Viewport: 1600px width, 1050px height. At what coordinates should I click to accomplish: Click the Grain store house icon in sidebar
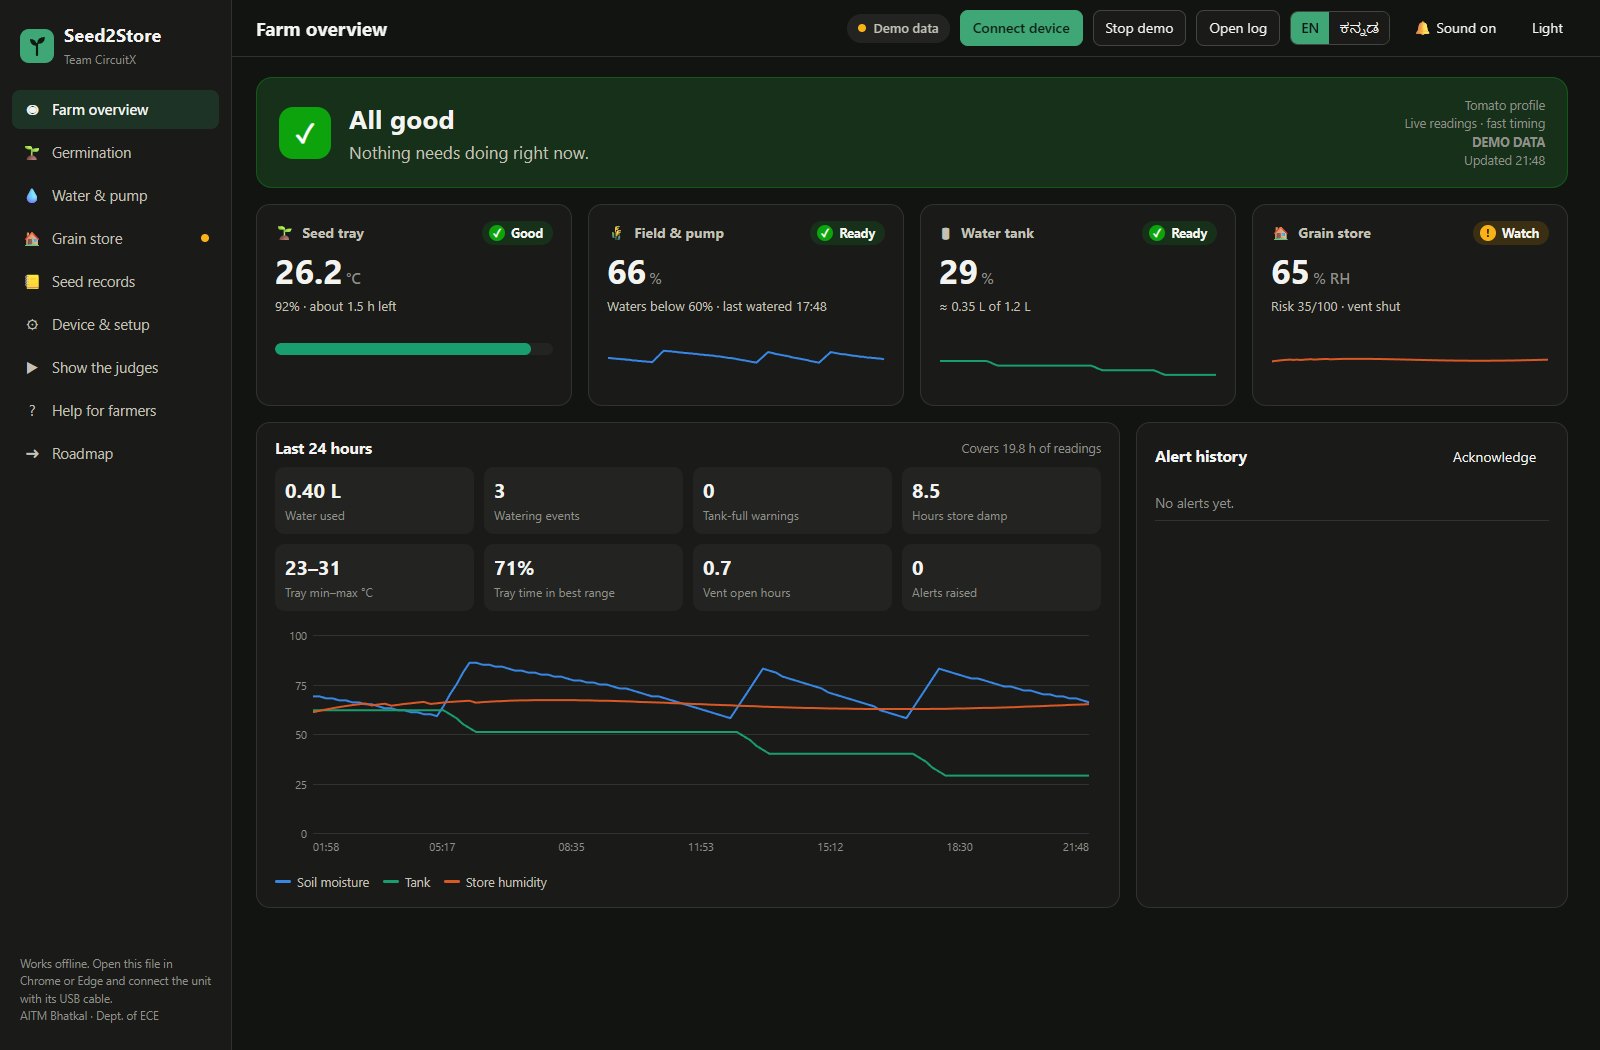pos(32,239)
